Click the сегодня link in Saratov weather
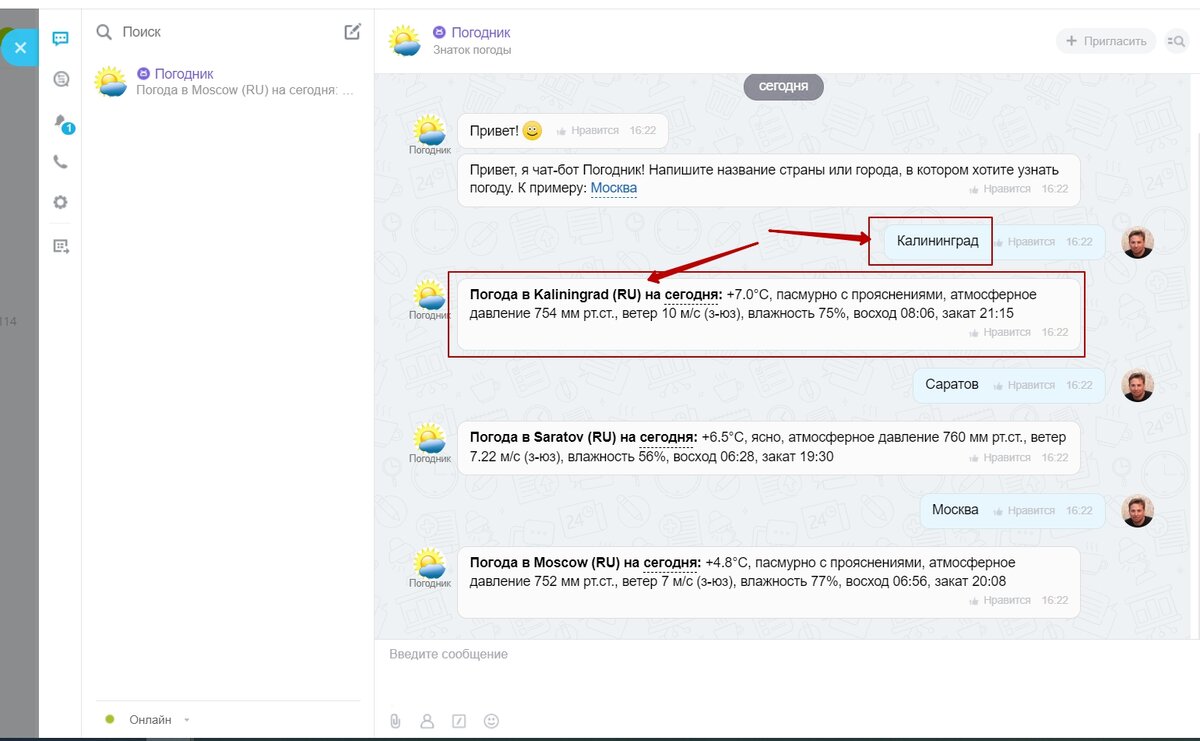 point(668,438)
